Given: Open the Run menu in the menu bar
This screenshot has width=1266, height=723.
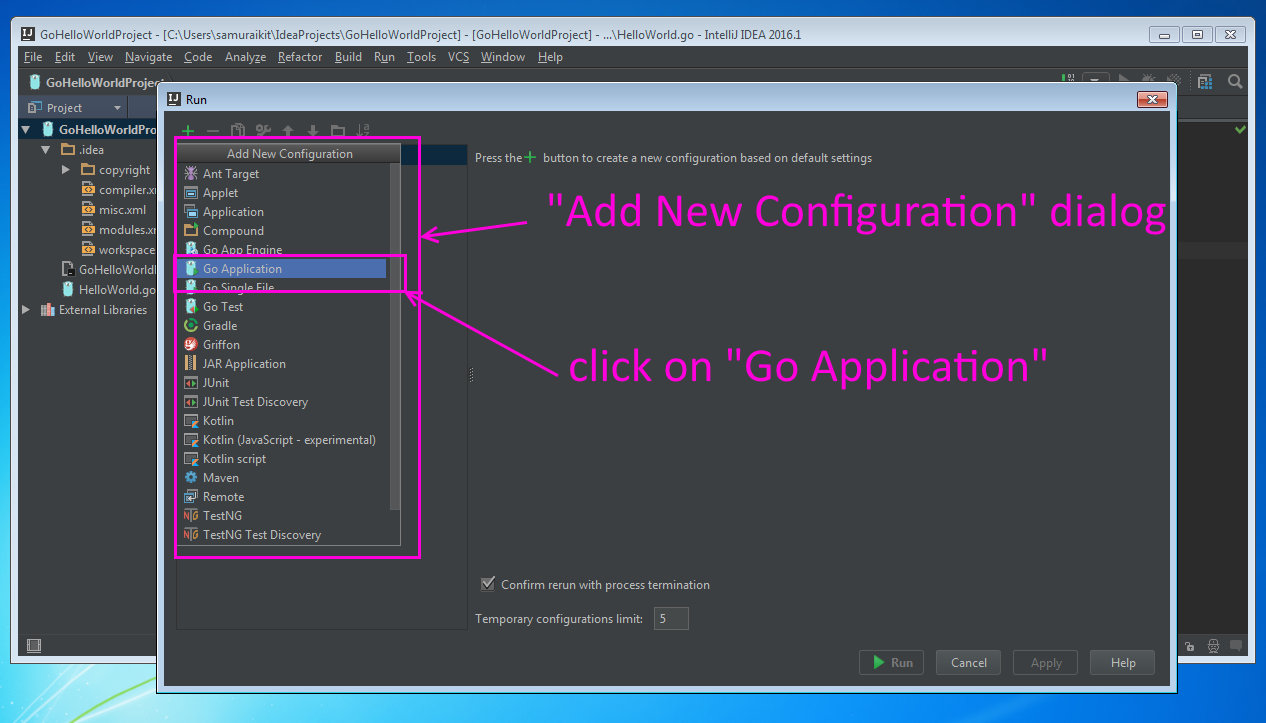Looking at the screenshot, I should 384,57.
